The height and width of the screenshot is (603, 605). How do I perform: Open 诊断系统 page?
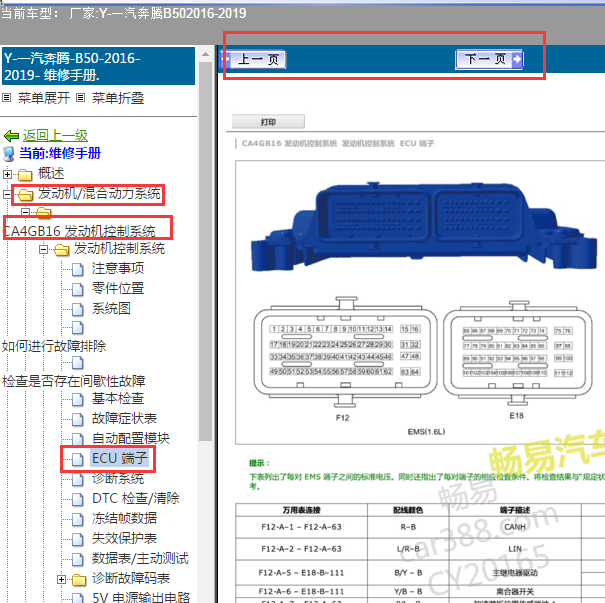(x=118, y=478)
